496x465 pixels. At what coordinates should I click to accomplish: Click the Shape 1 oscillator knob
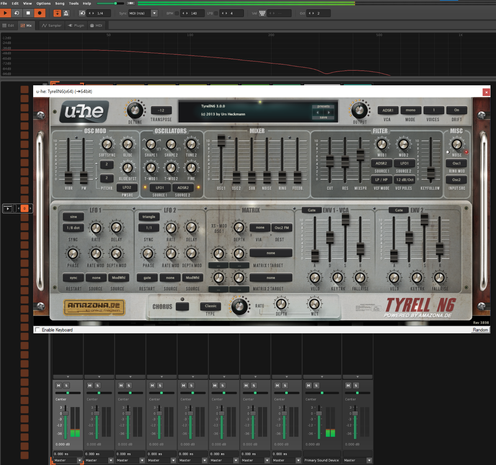151,144
